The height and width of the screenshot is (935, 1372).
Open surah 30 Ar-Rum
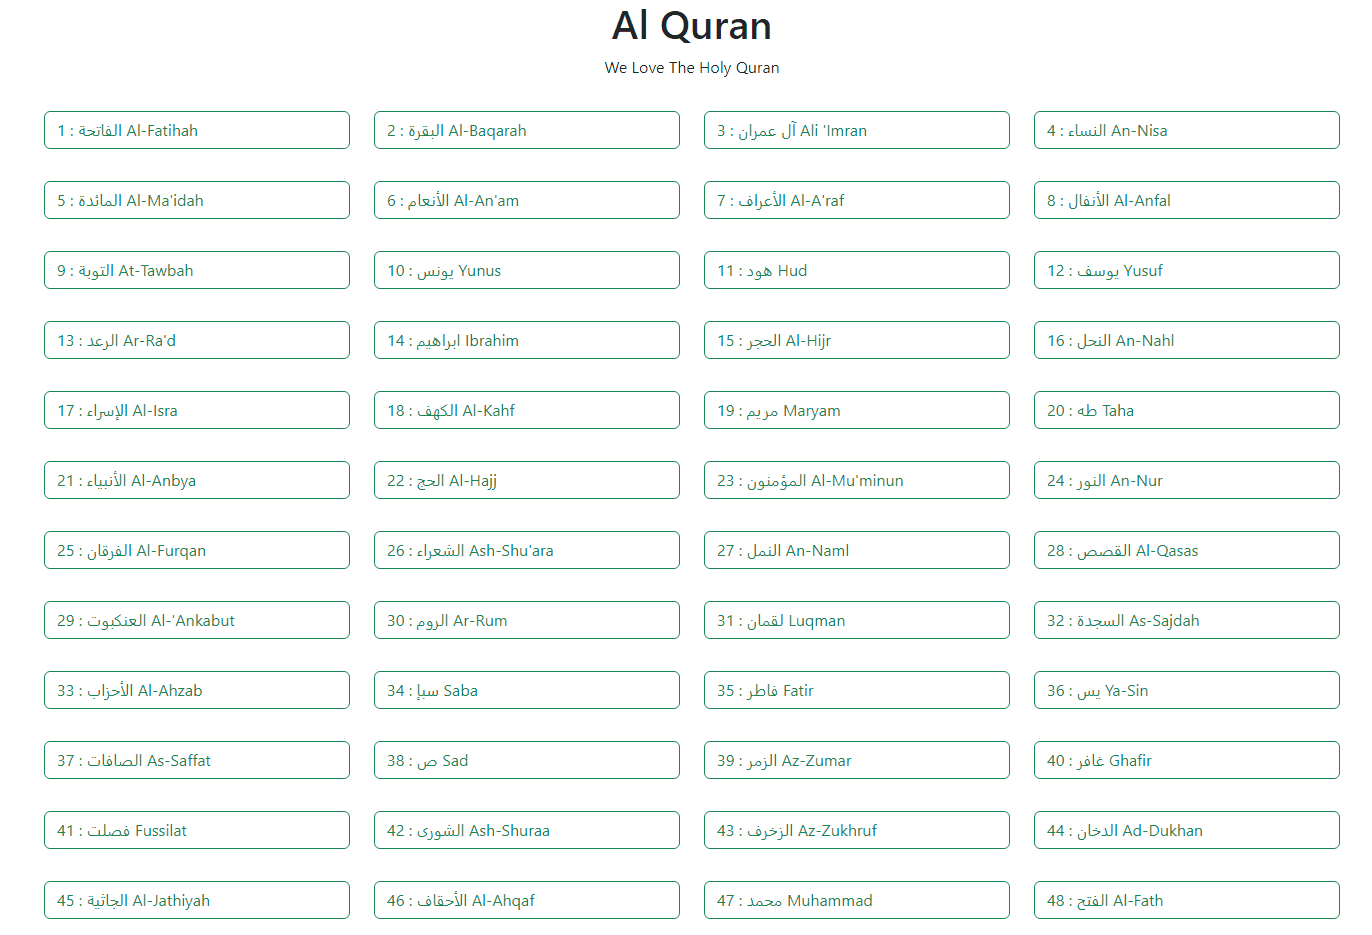coord(526,620)
